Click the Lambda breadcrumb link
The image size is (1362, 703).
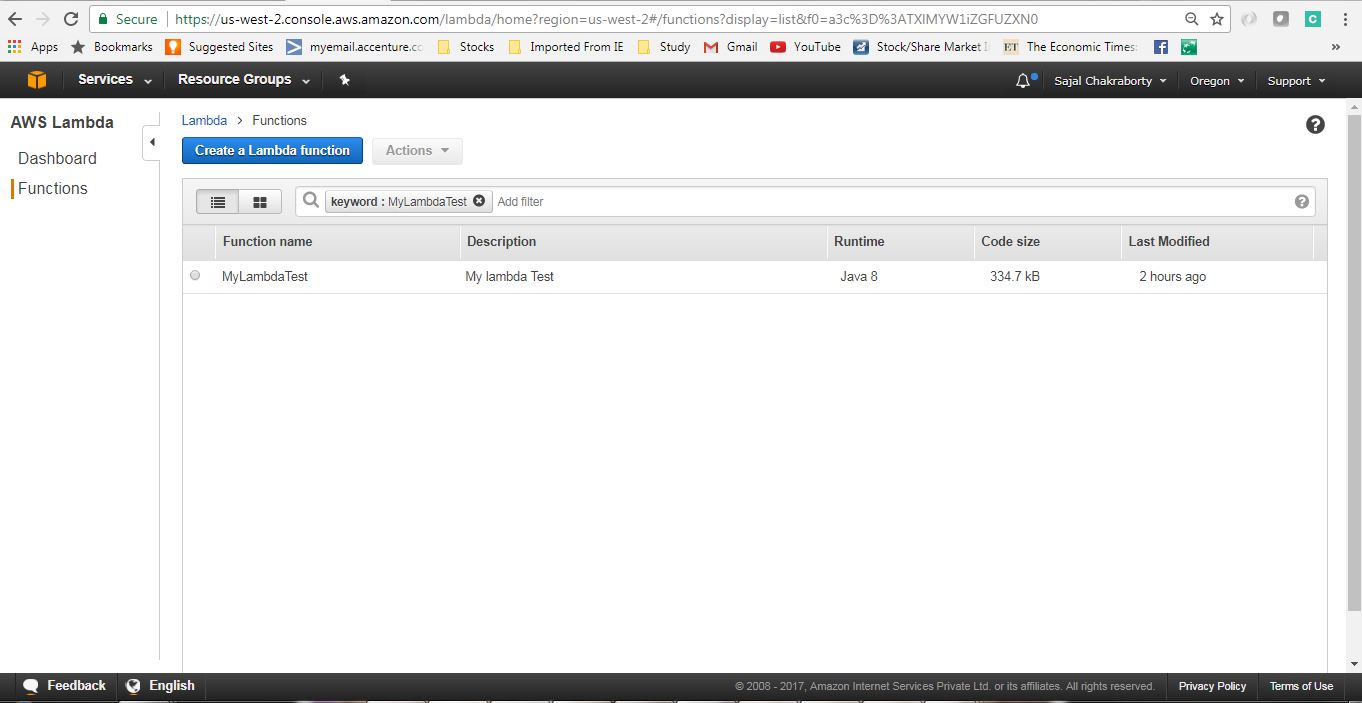(x=204, y=120)
